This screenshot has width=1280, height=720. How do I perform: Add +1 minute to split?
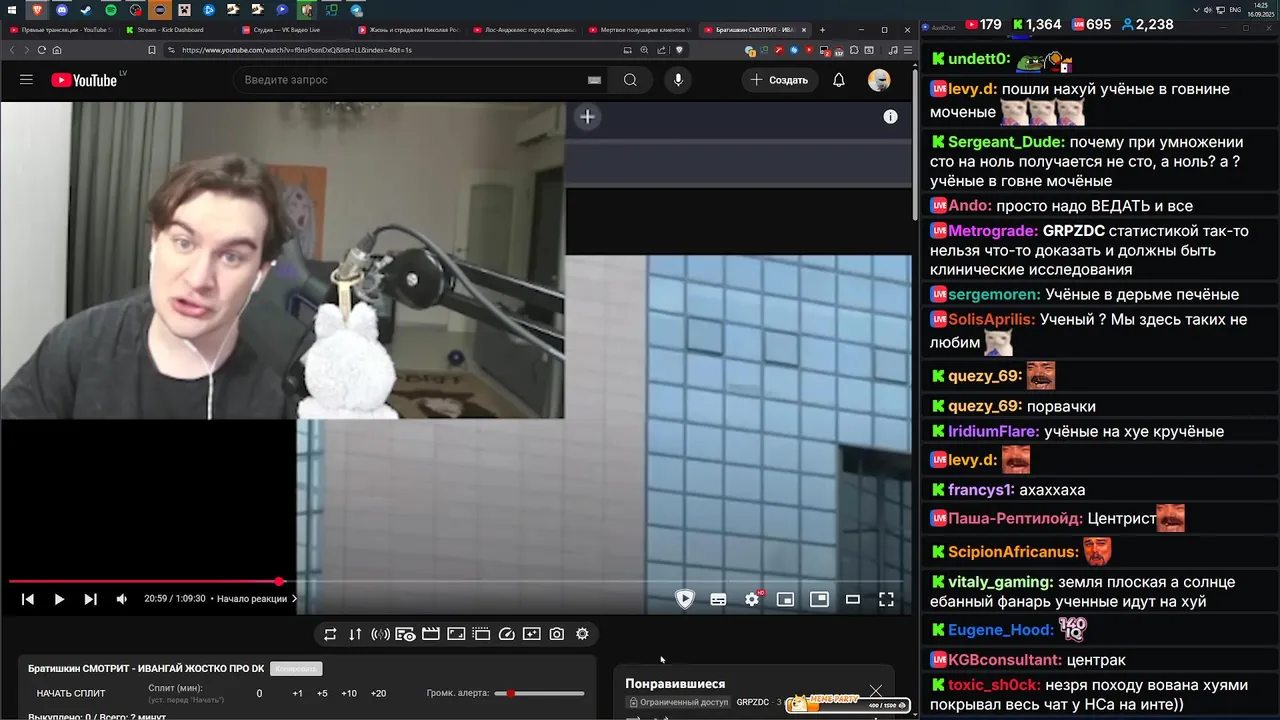coord(297,693)
